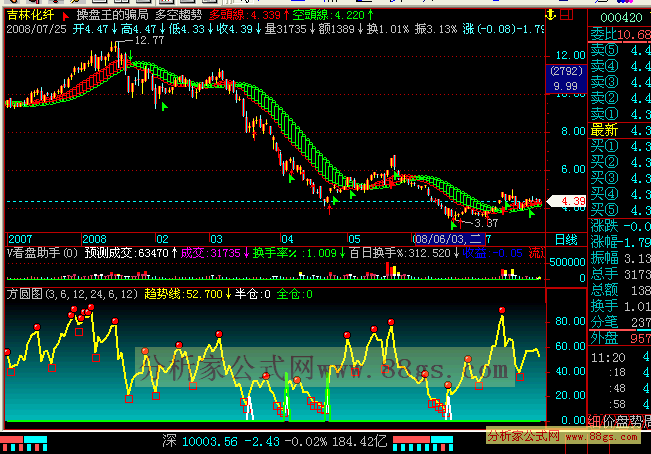The width and height of the screenshot is (651, 454).
Task: Click the 80.00 level on indicator axis
Action: (571, 321)
